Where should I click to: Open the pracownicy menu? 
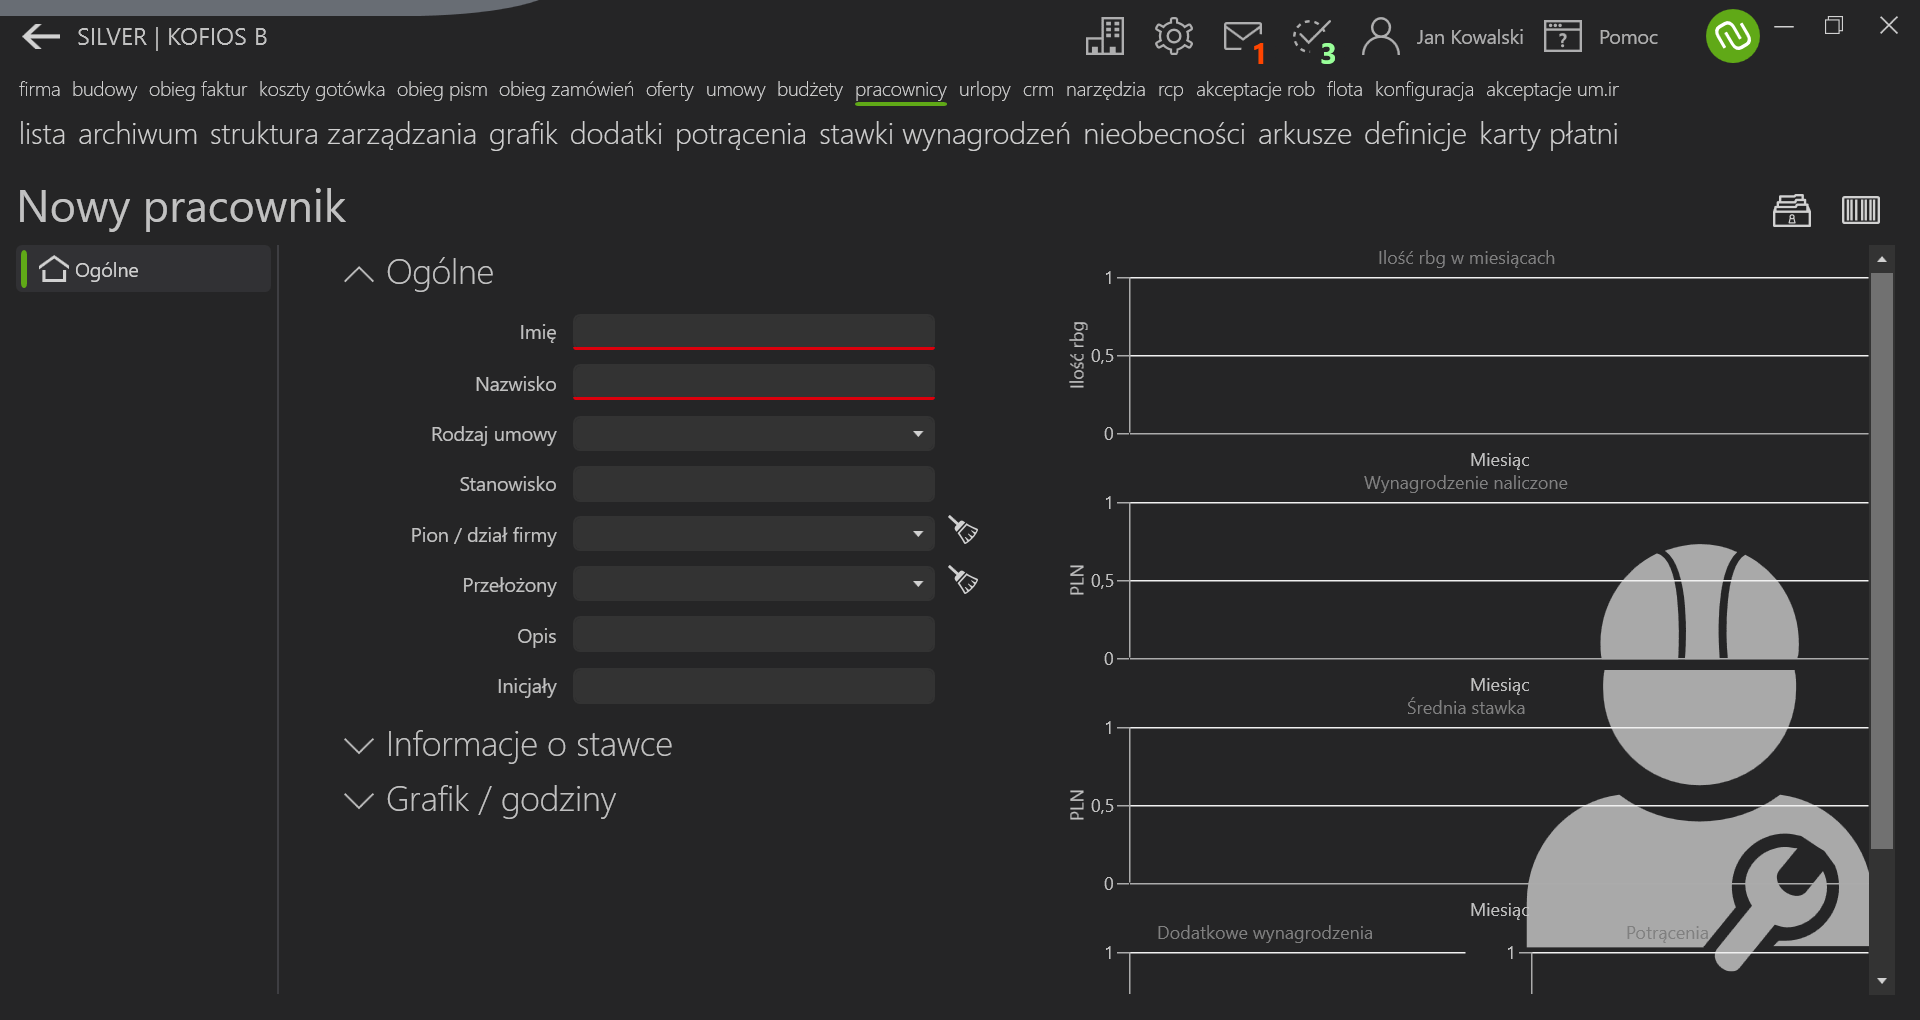tap(901, 90)
